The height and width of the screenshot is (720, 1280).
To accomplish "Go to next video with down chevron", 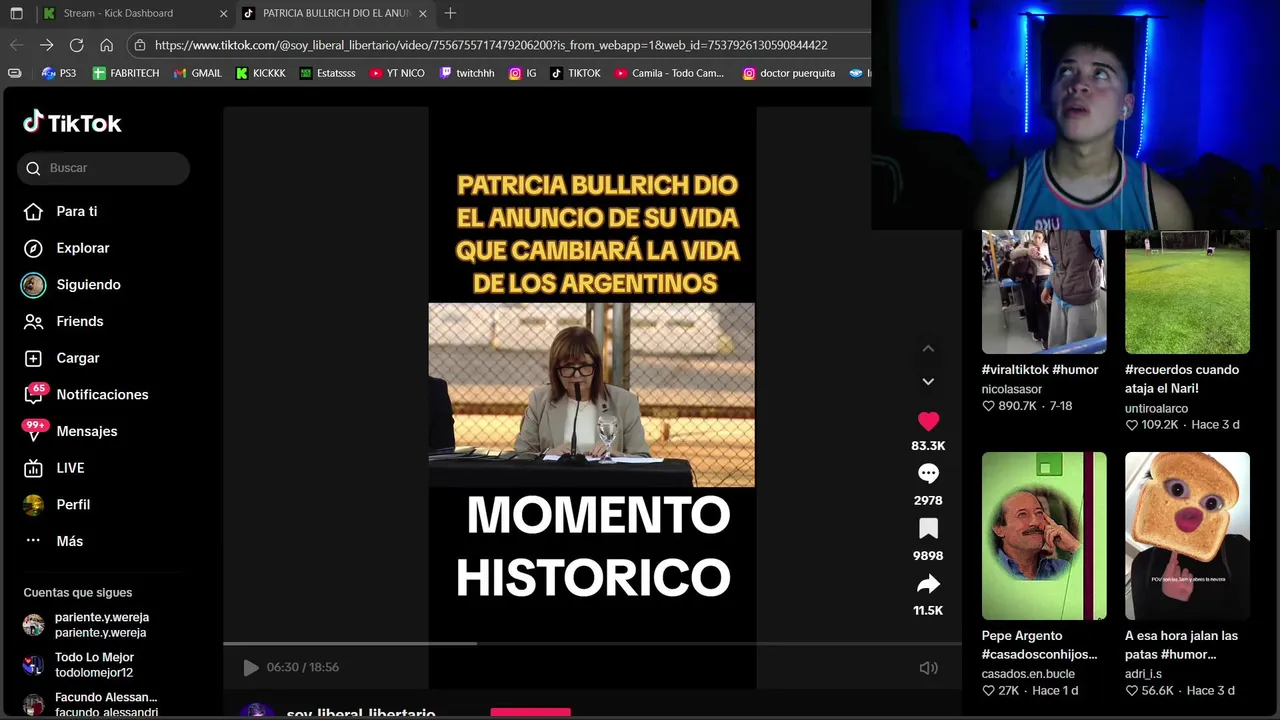I will (x=928, y=381).
